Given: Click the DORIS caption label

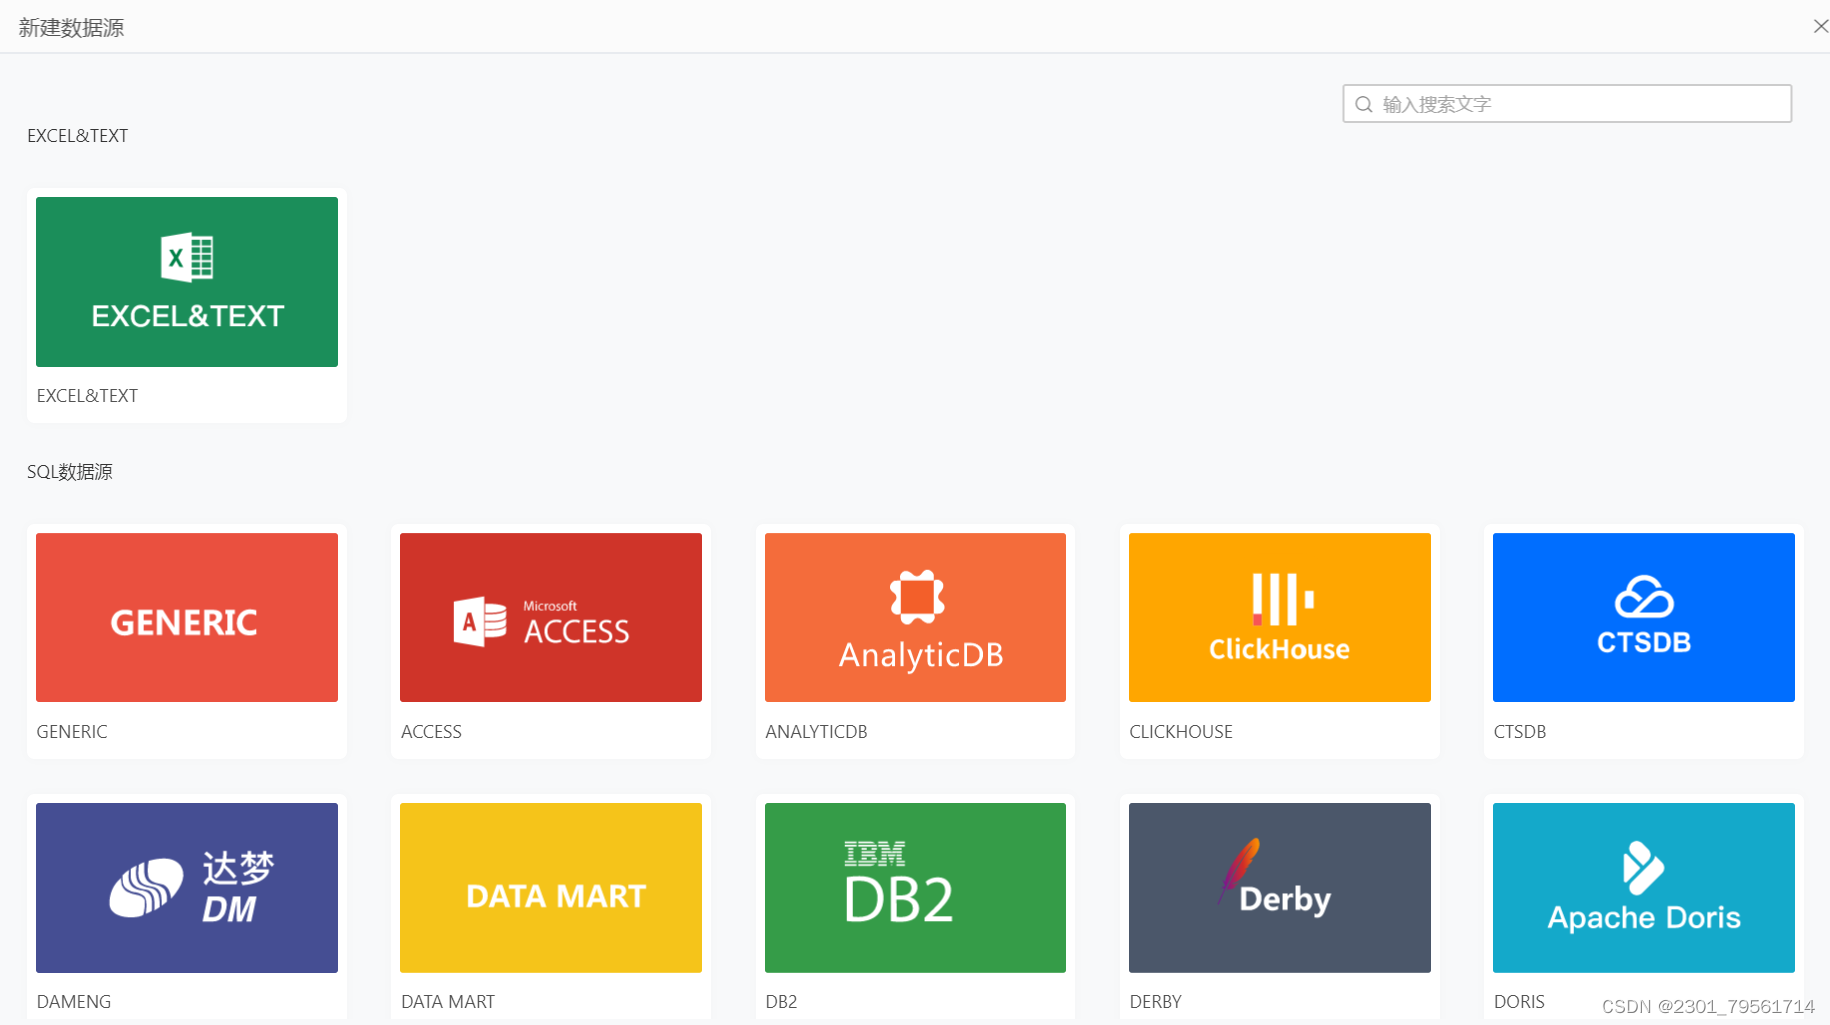Looking at the screenshot, I should 1519,1002.
